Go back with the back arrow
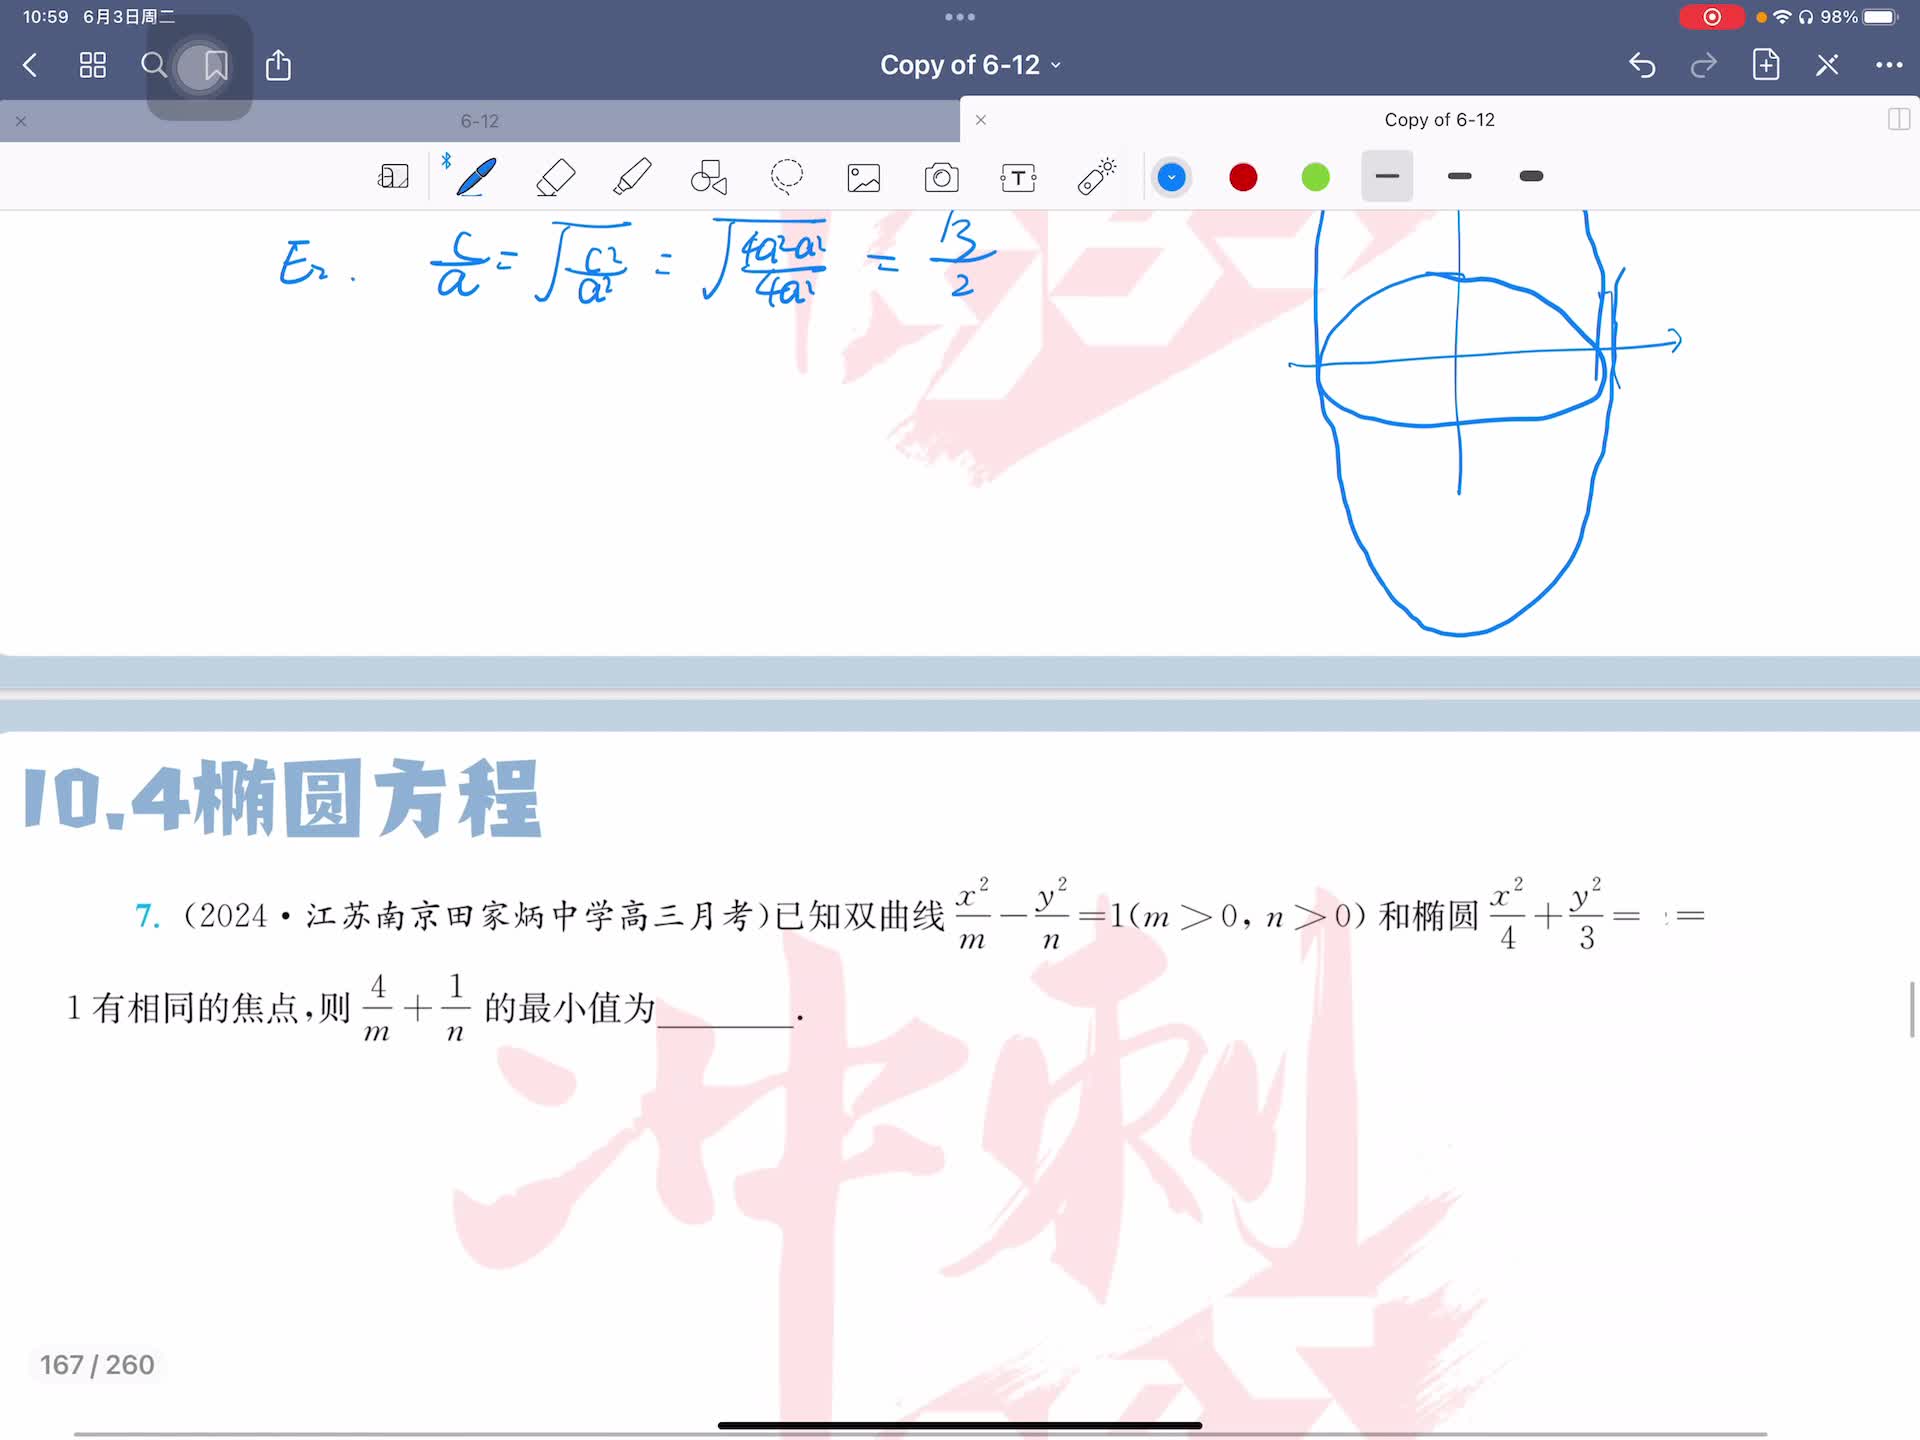The width and height of the screenshot is (1920, 1440). coord(30,66)
